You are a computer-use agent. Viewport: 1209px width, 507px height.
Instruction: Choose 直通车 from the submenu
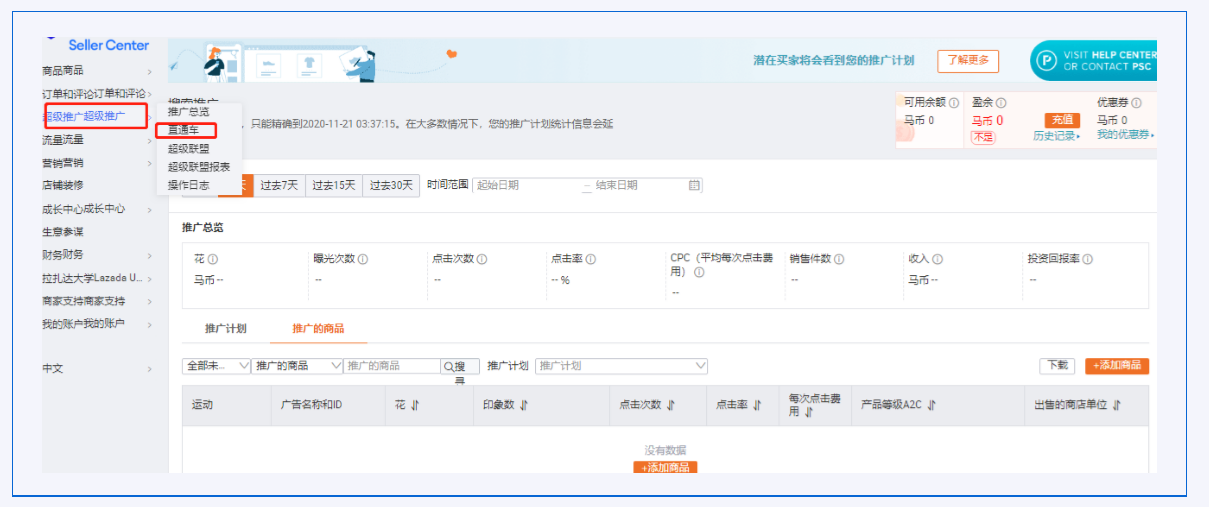click(184, 130)
